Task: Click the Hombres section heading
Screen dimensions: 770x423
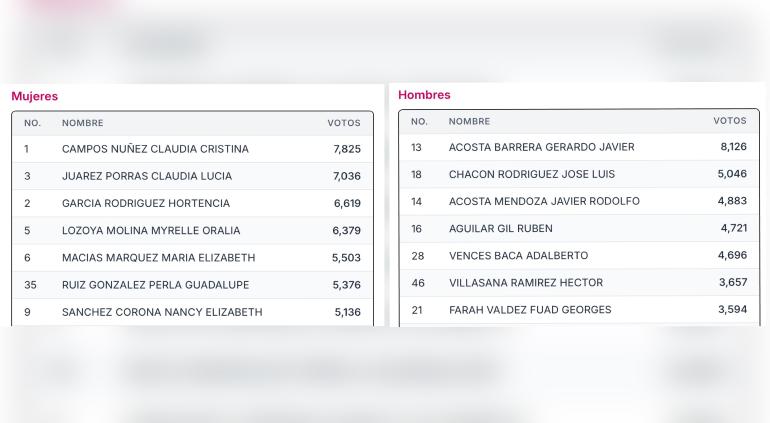Action: [424, 95]
